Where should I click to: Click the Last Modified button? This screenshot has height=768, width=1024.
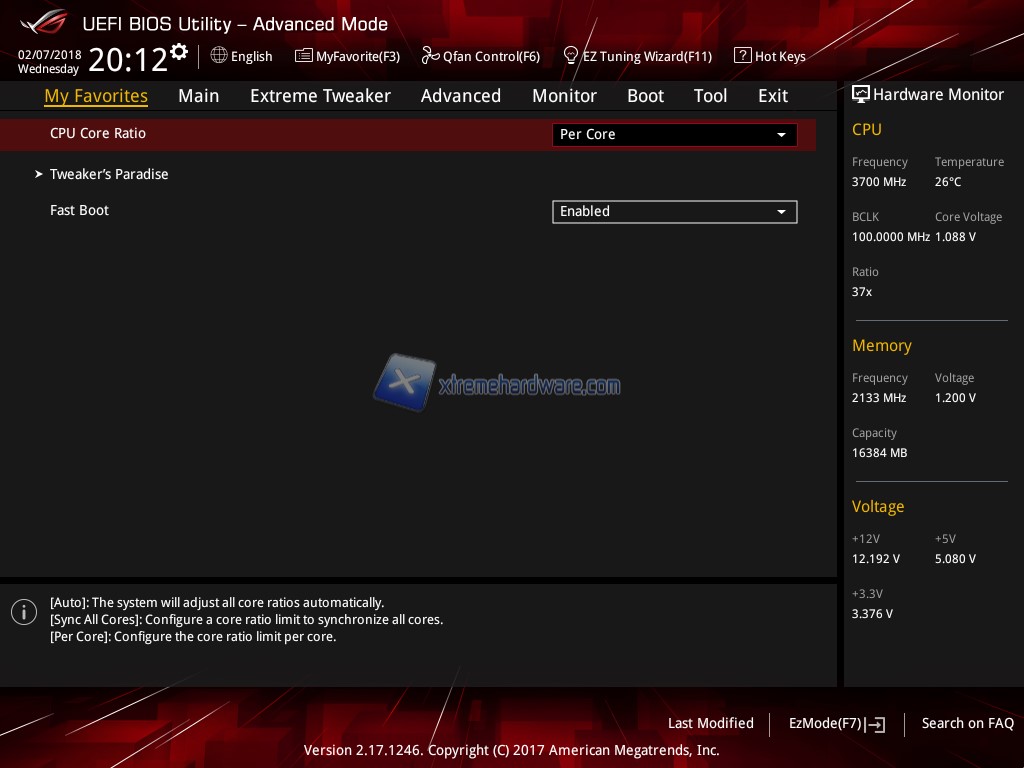tap(711, 723)
